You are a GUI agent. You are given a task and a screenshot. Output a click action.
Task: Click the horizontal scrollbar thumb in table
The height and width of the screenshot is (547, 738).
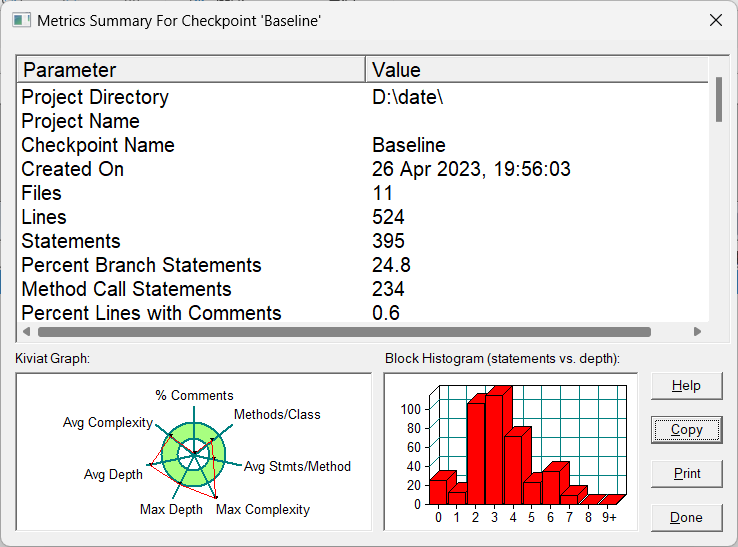(x=344, y=332)
